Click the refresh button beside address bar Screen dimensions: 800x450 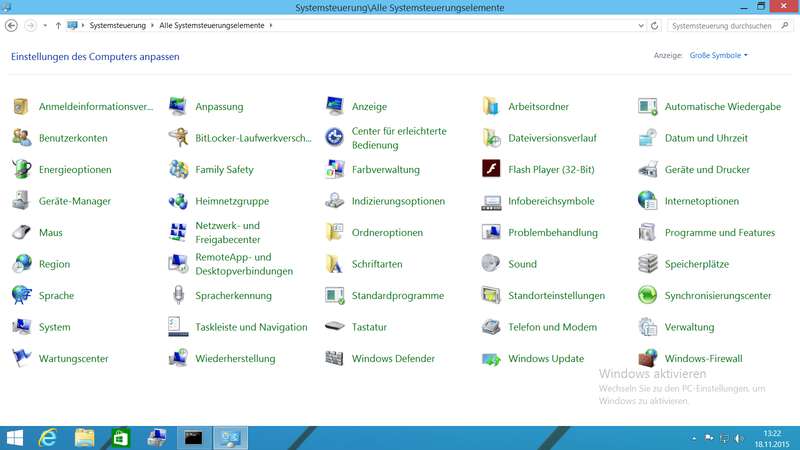point(654,25)
